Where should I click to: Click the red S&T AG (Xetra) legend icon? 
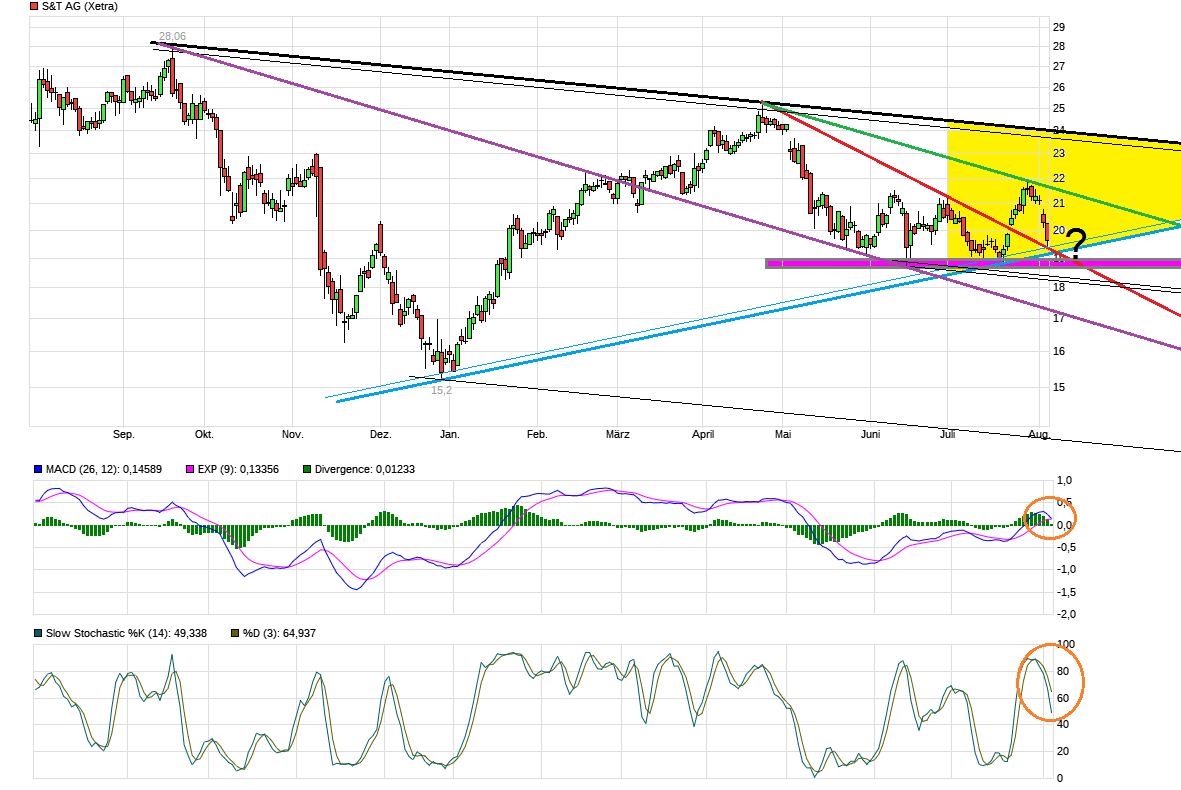coord(32,7)
